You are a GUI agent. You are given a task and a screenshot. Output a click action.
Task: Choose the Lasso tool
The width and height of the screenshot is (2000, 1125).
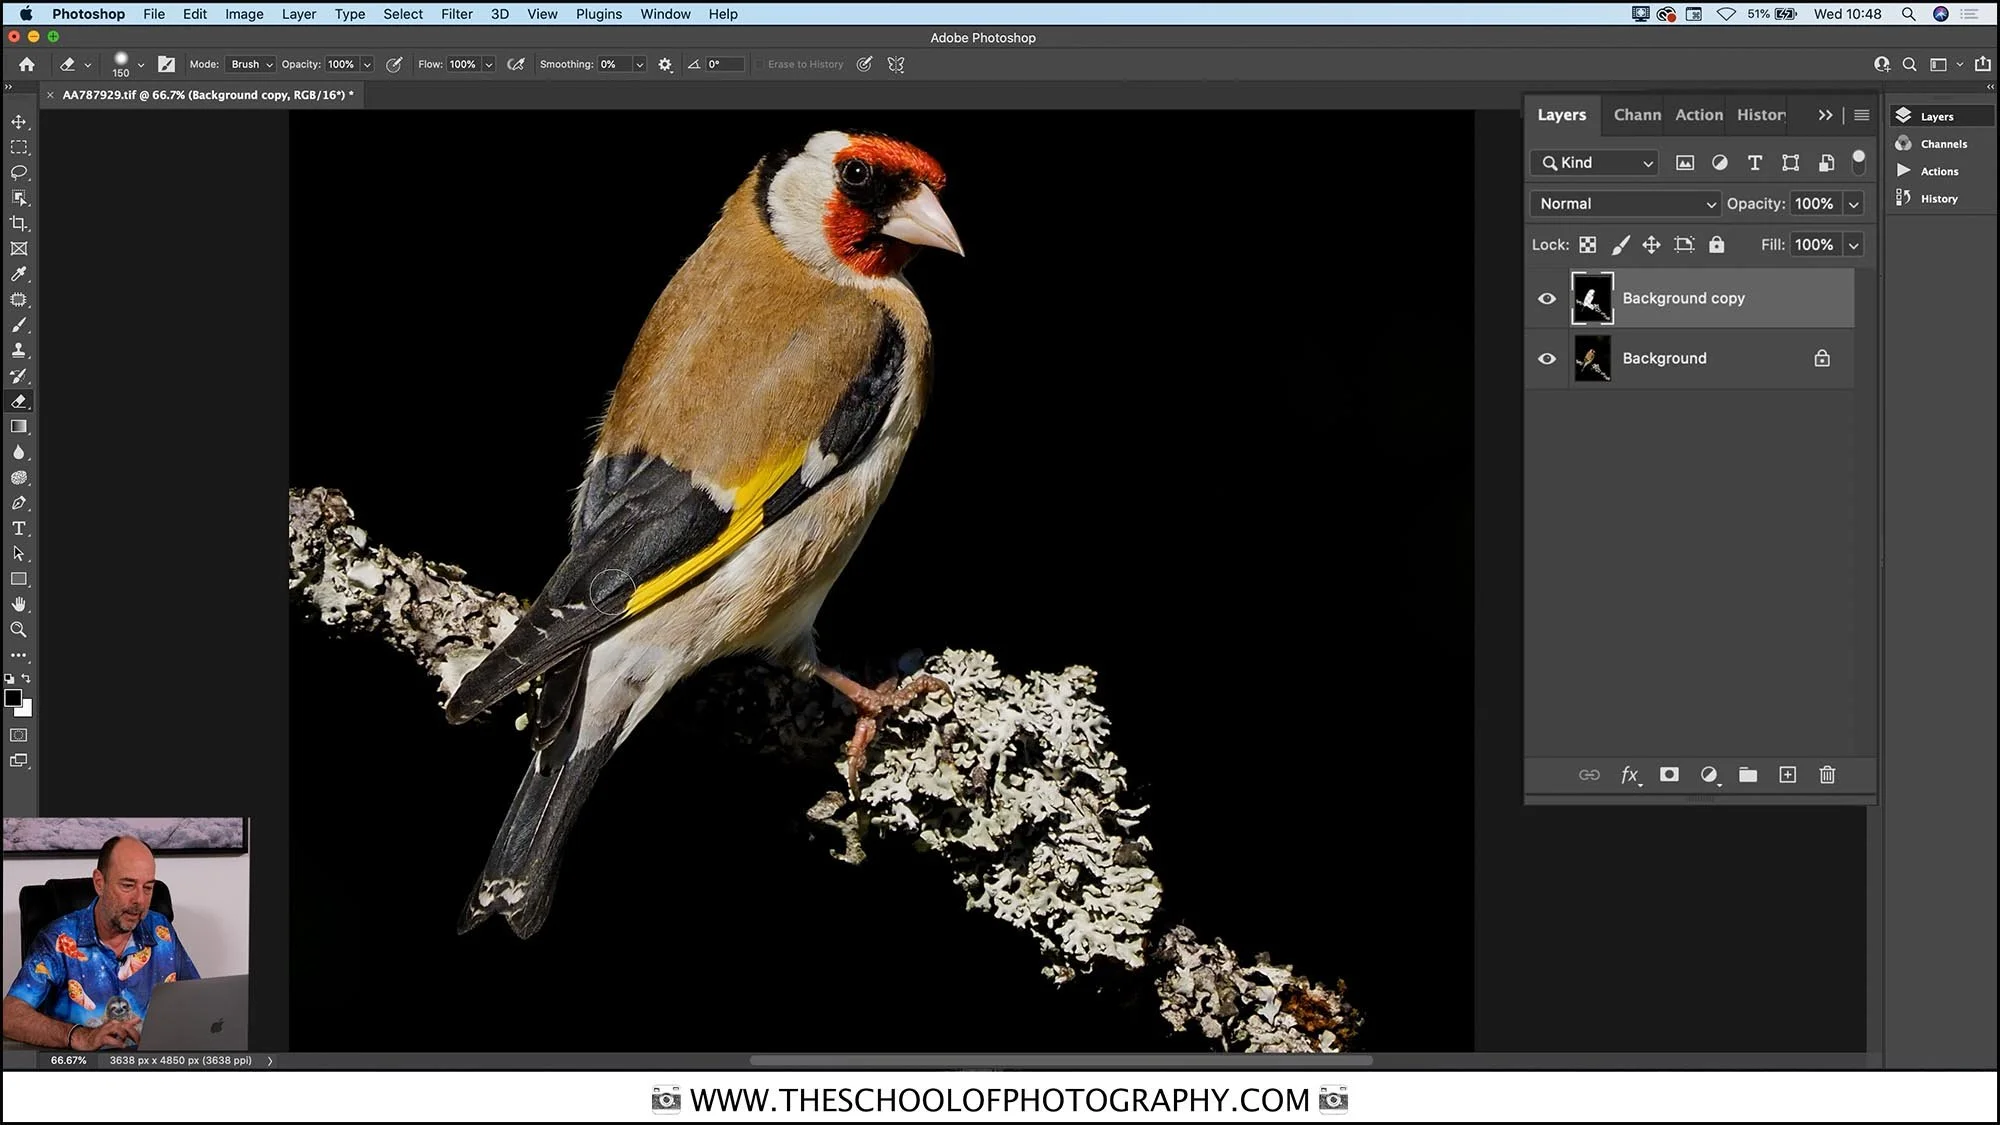pyautogui.click(x=19, y=172)
